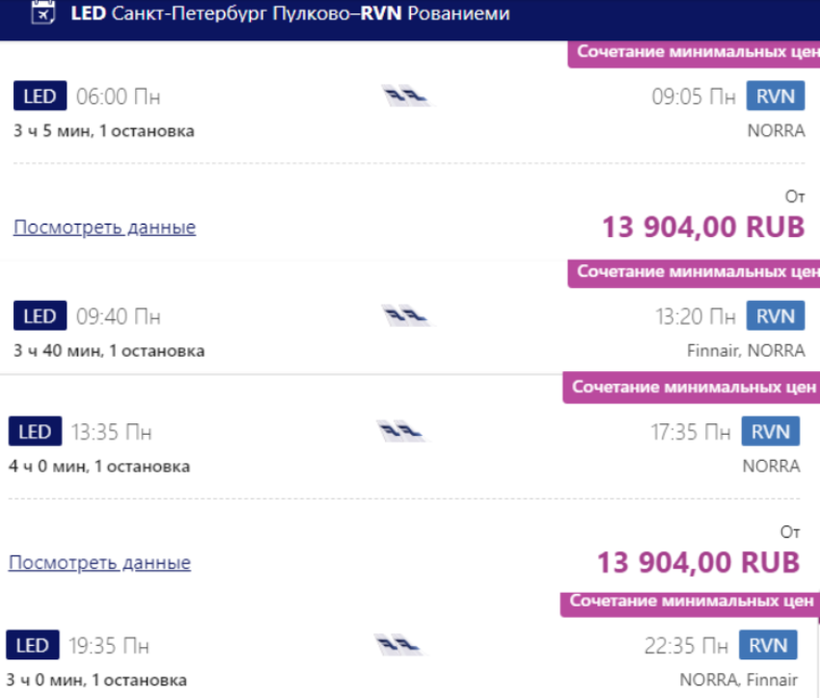The width and height of the screenshot is (820, 698).
Task: Click Finnair logo on 06:00 flight
Action: (406, 97)
